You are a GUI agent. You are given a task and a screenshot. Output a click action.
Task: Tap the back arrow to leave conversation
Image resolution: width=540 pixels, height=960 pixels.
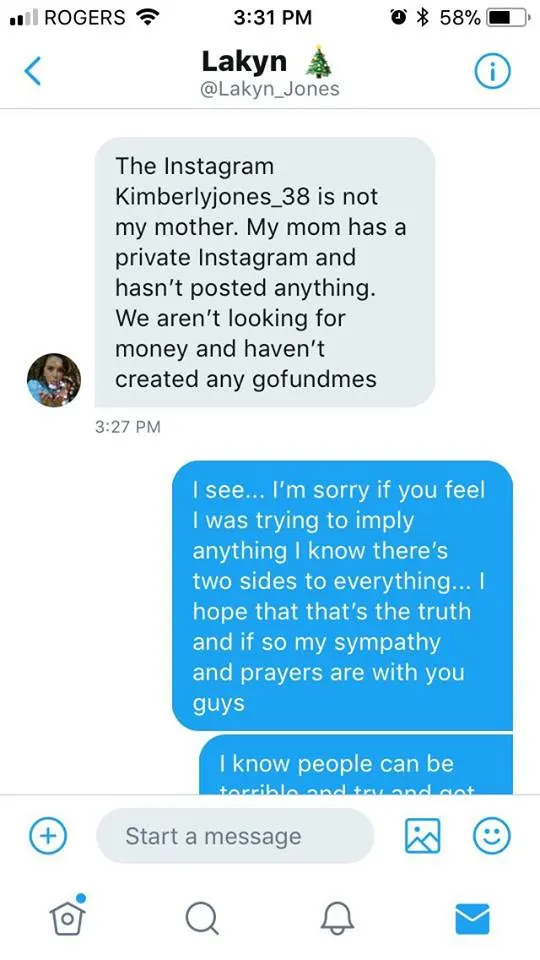point(32,71)
